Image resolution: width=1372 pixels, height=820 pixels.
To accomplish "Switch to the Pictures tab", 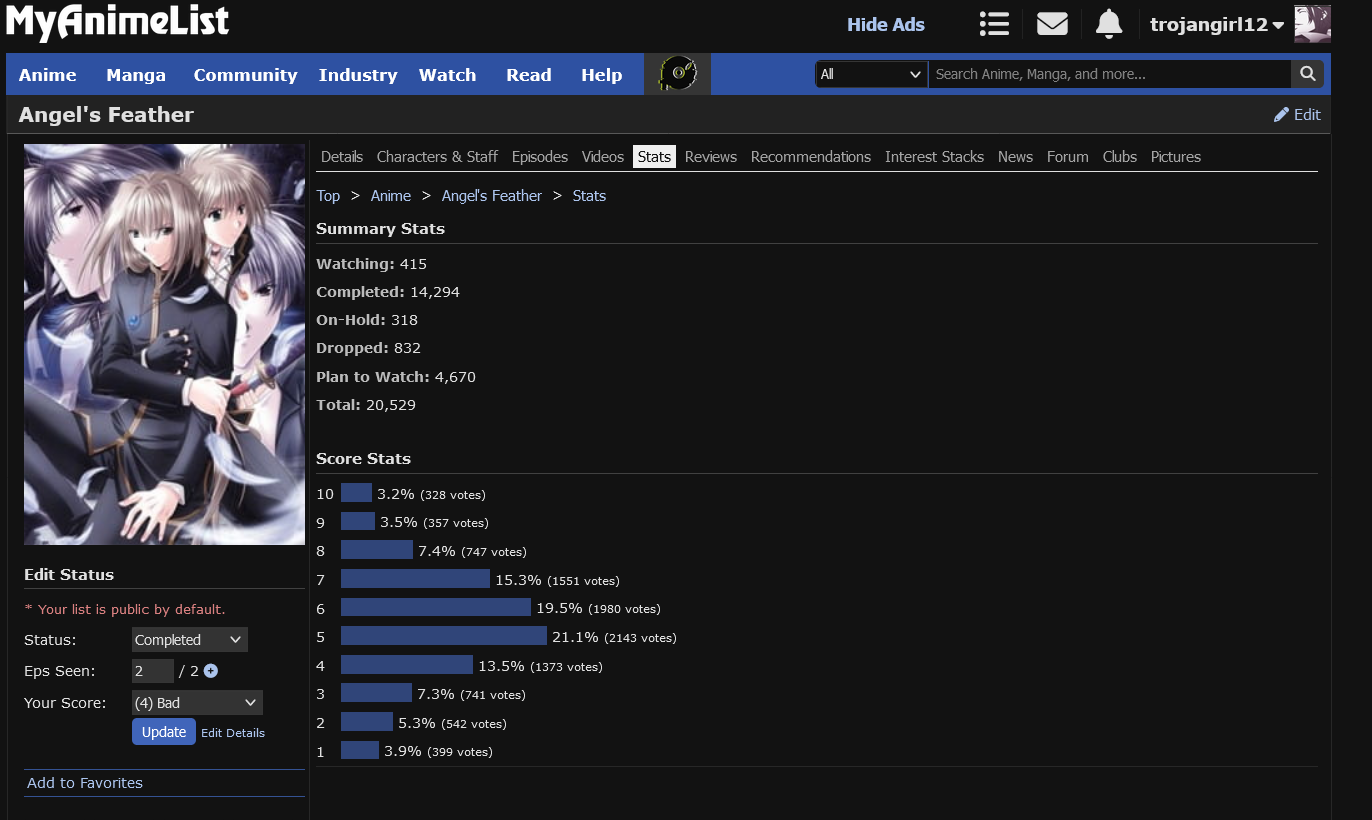I will click(x=1176, y=157).
